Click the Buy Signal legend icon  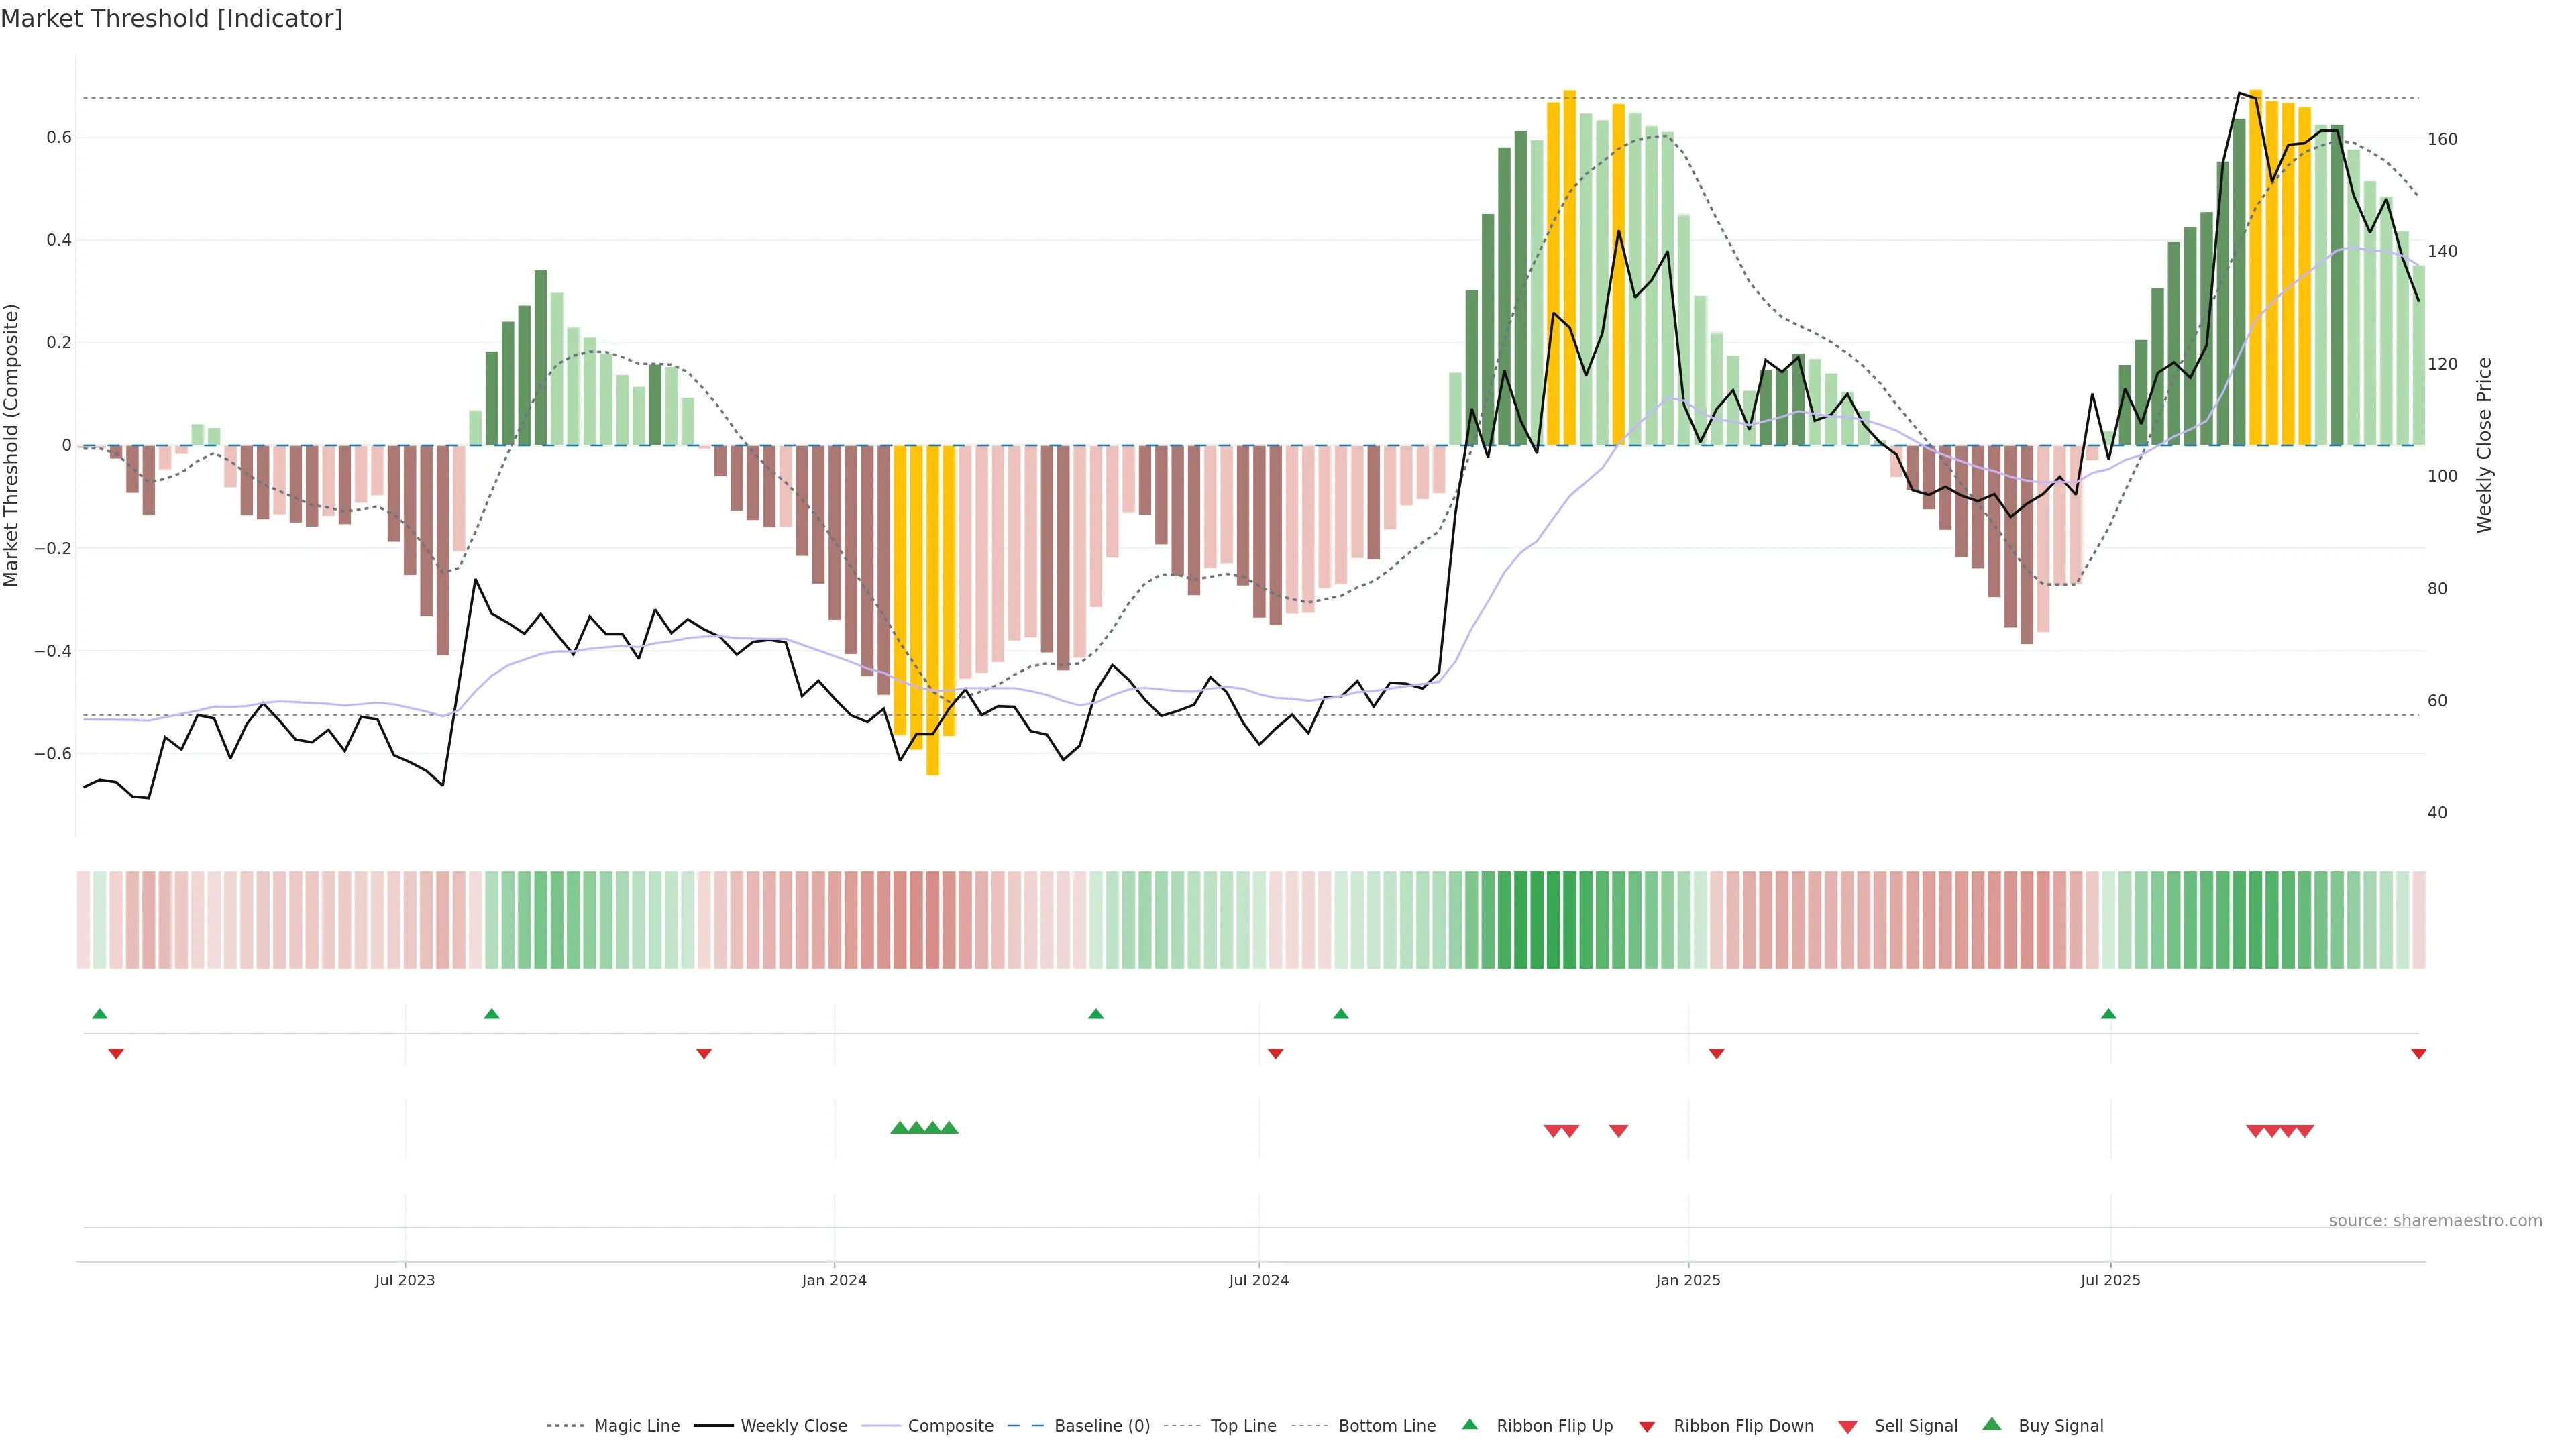coord(1992,1424)
